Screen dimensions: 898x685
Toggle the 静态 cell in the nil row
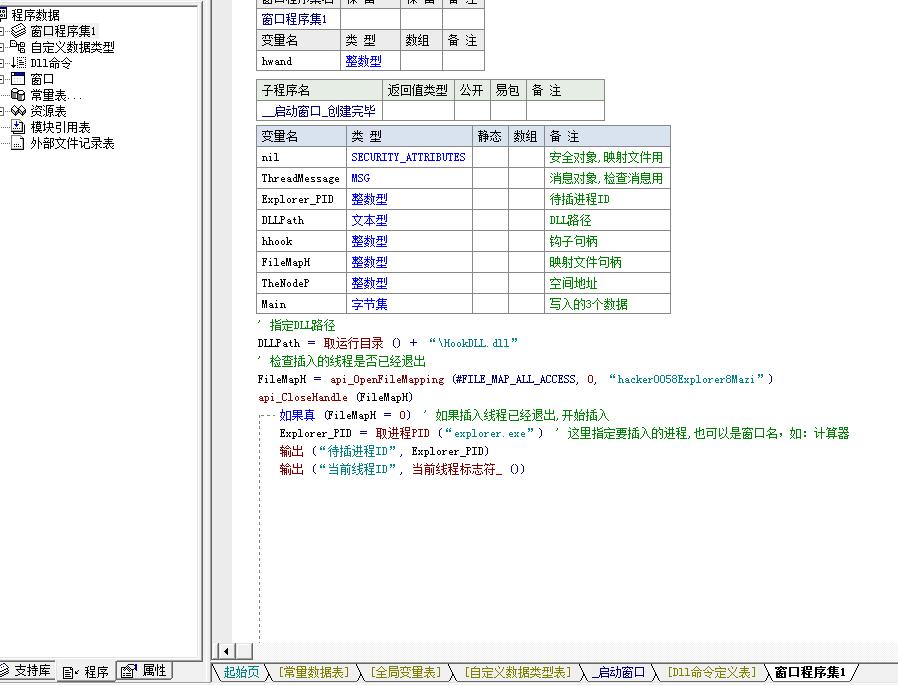coord(490,157)
